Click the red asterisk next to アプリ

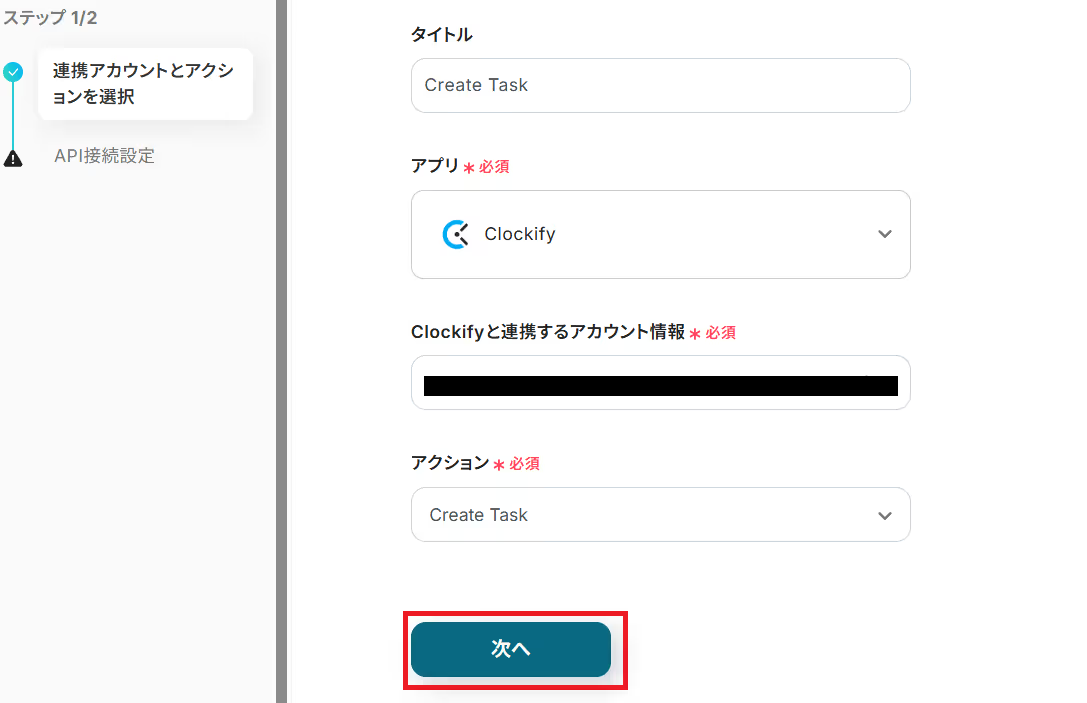click(x=468, y=168)
